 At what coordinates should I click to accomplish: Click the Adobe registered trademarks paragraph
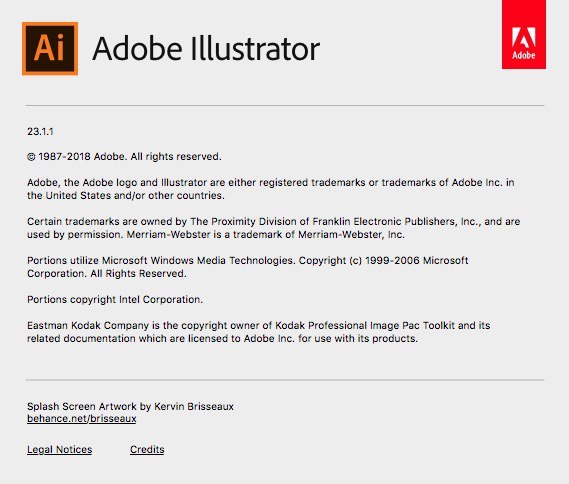pos(270,189)
